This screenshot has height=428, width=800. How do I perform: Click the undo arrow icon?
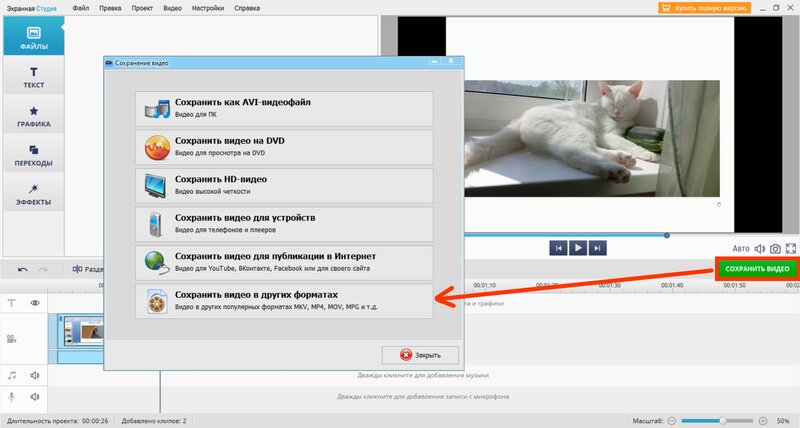(22, 269)
